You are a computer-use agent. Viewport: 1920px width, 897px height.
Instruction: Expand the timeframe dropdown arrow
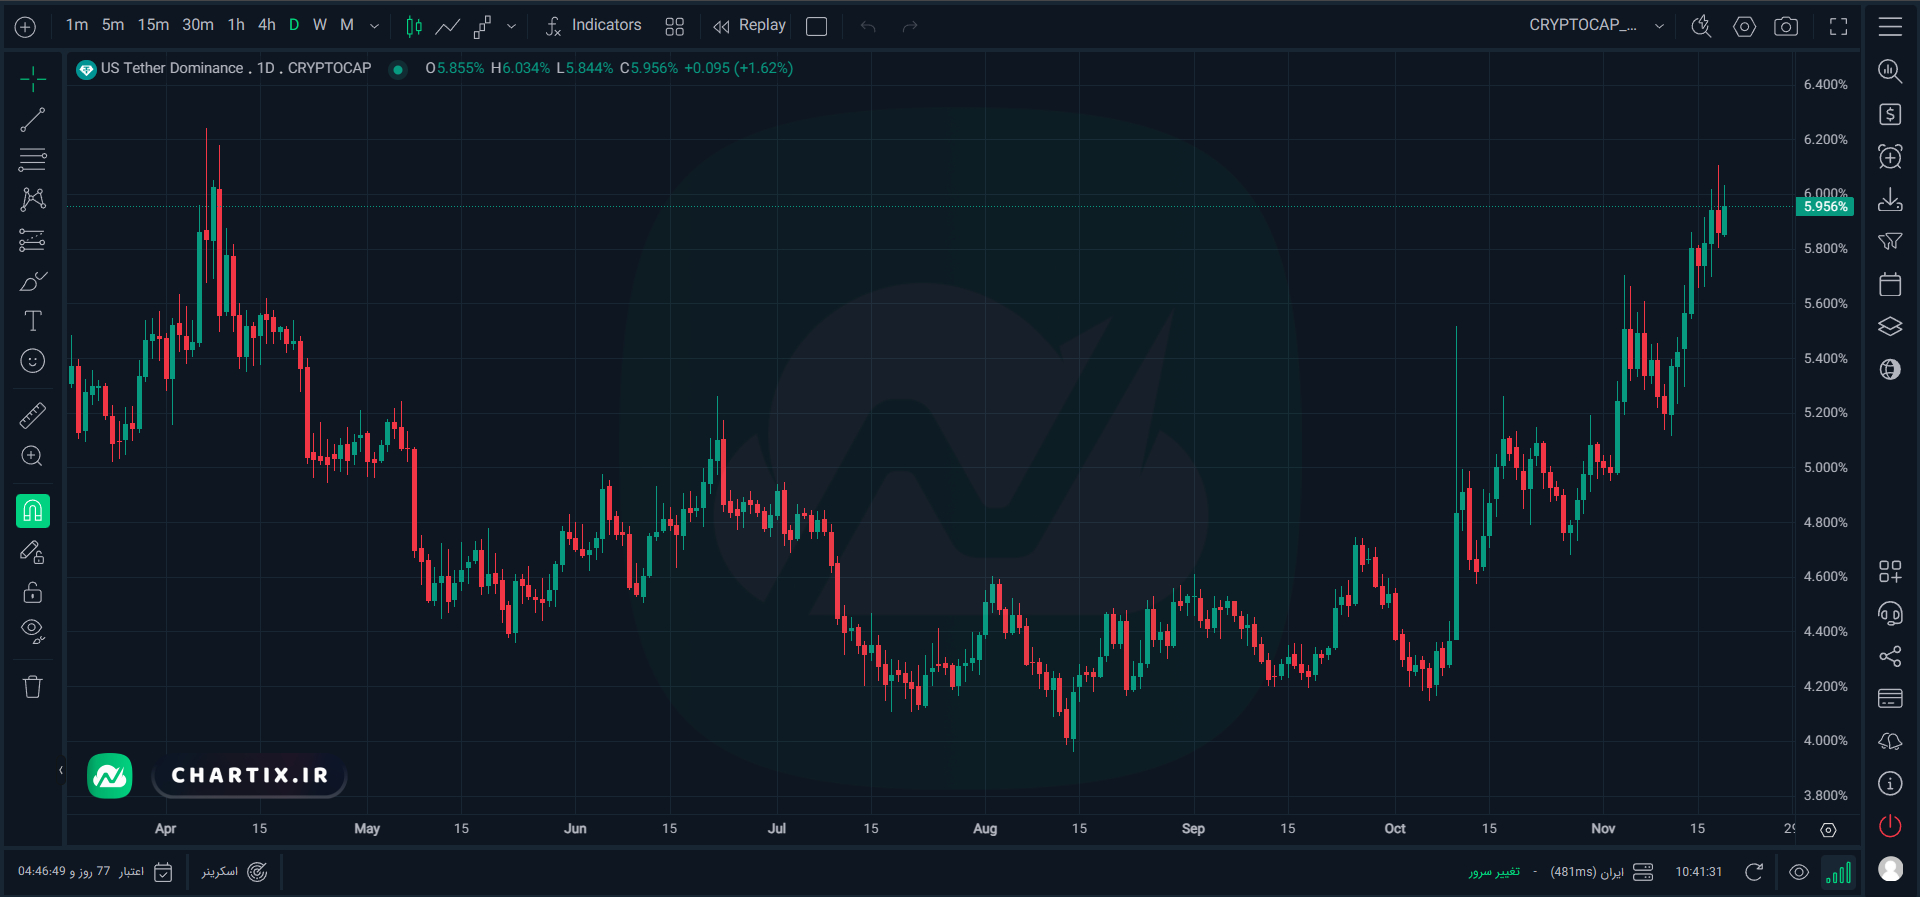tap(375, 27)
